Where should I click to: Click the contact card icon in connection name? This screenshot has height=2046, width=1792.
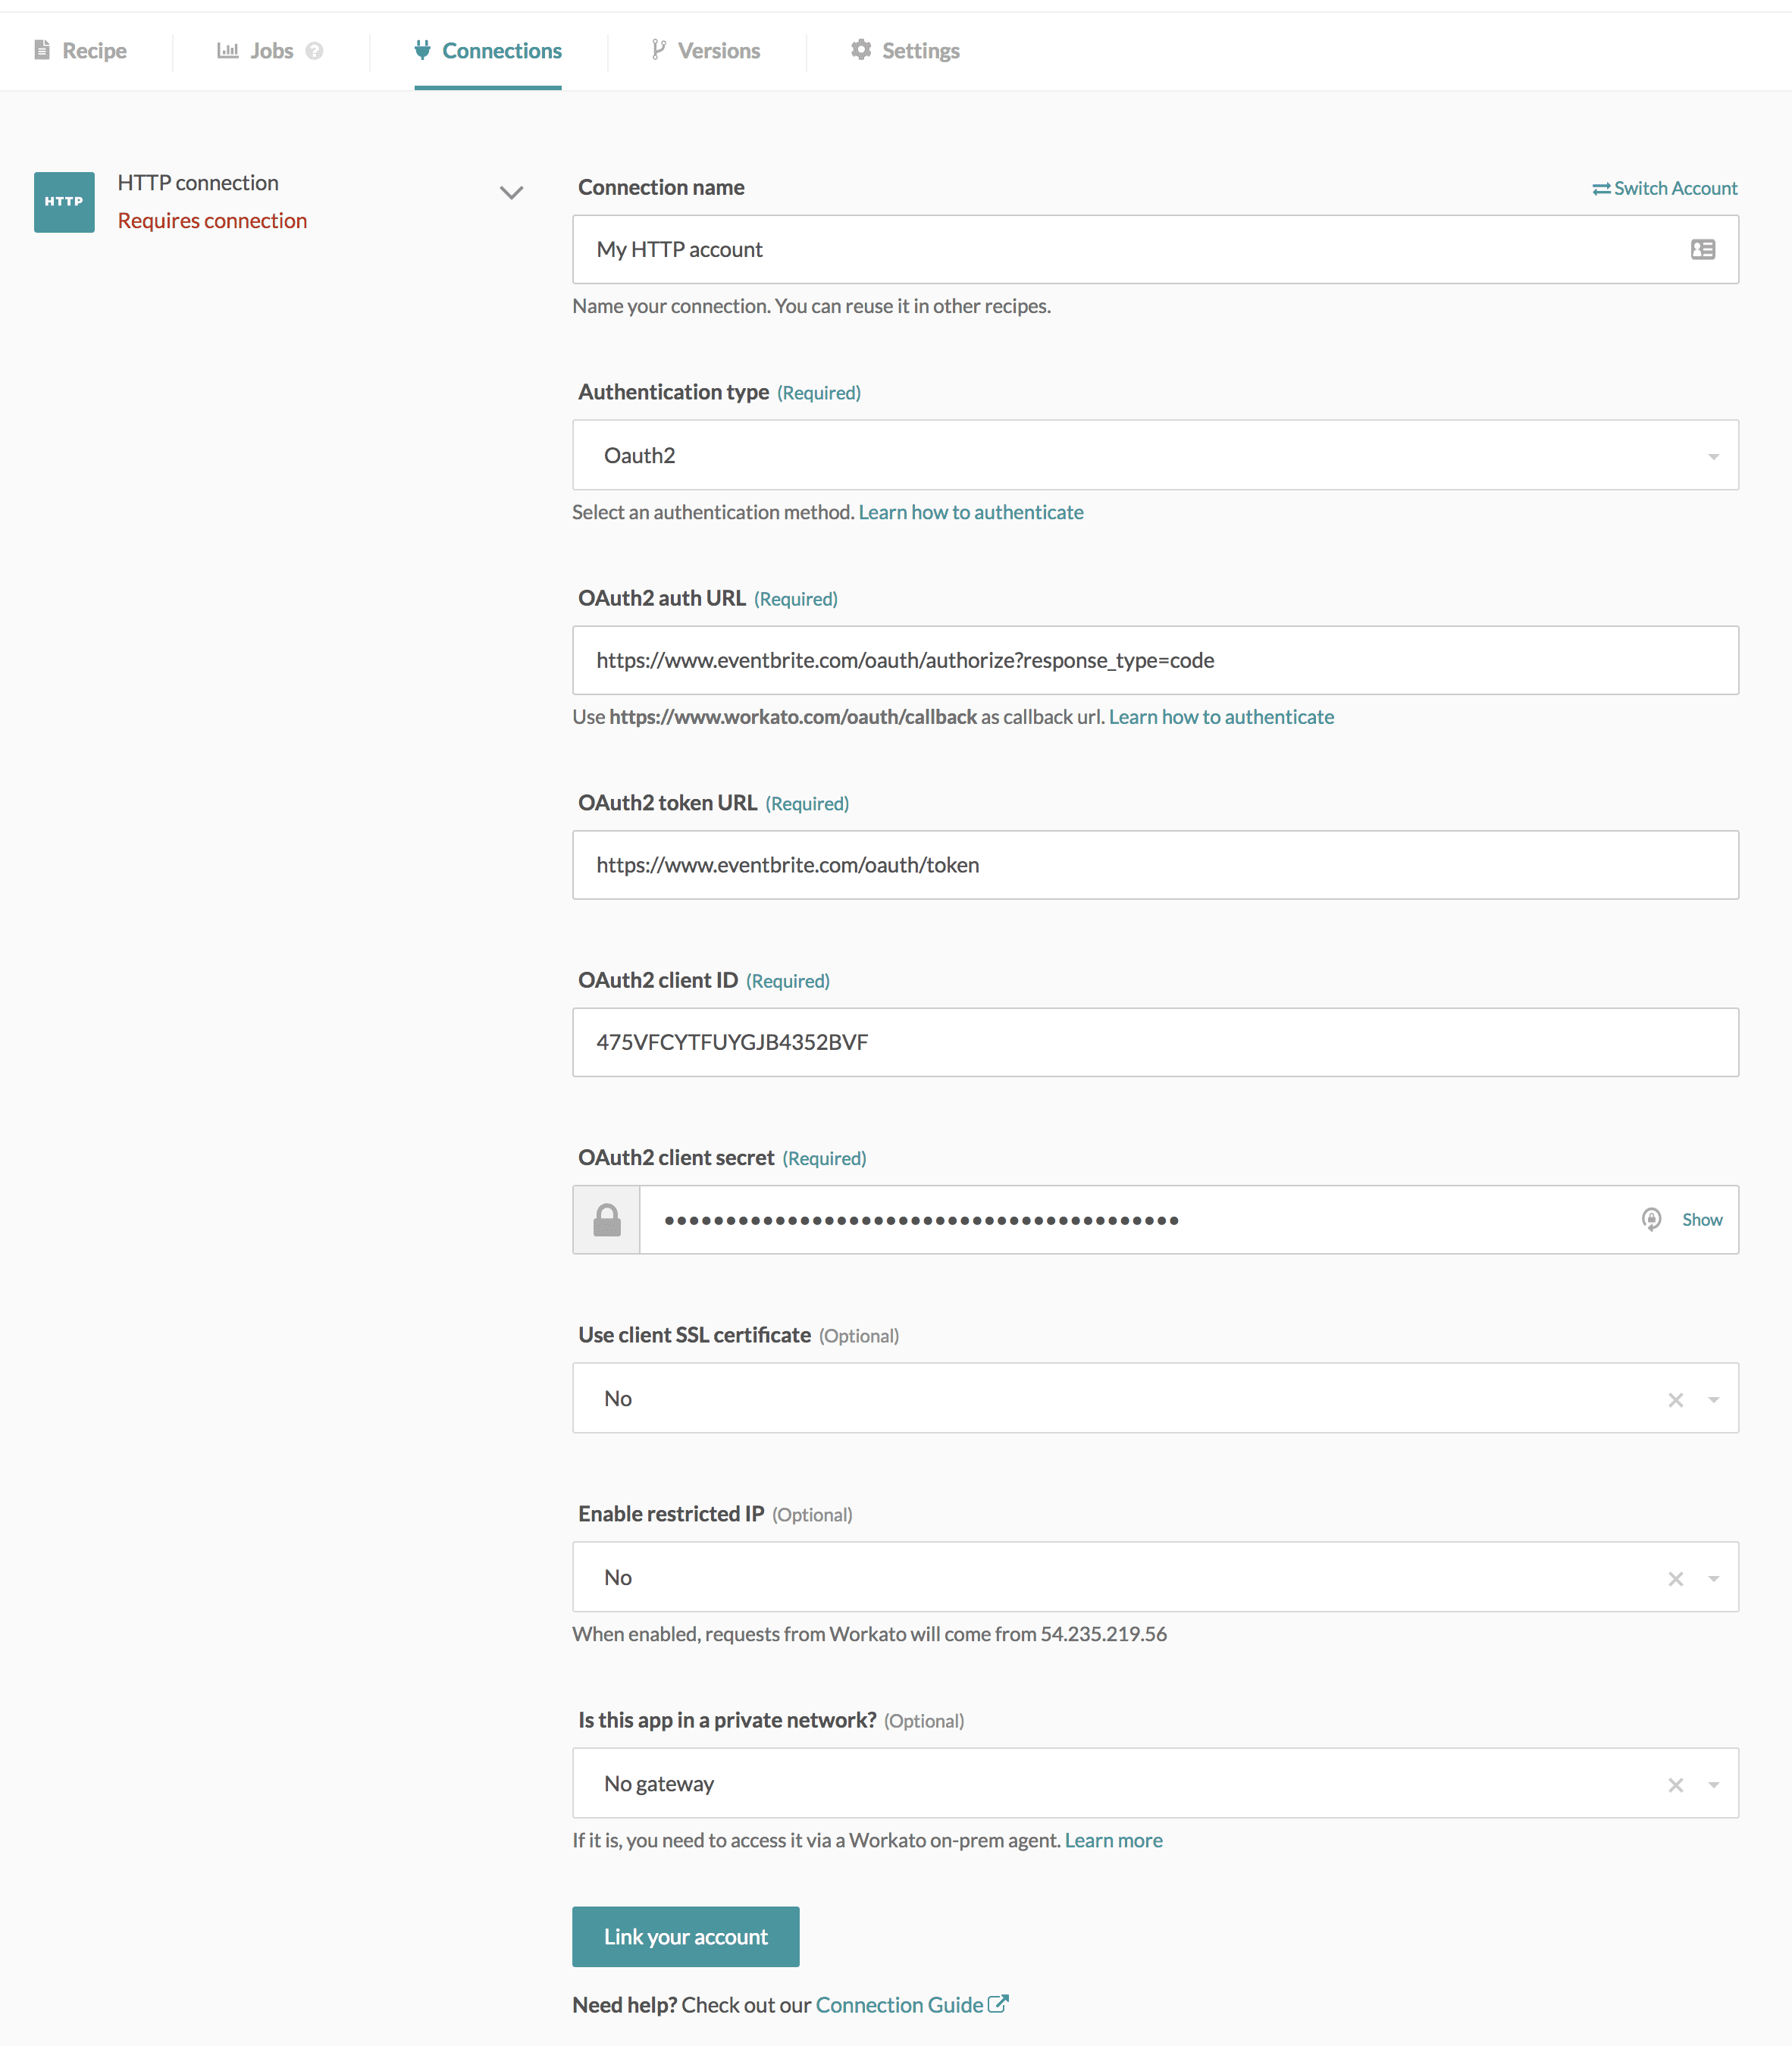[1702, 250]
